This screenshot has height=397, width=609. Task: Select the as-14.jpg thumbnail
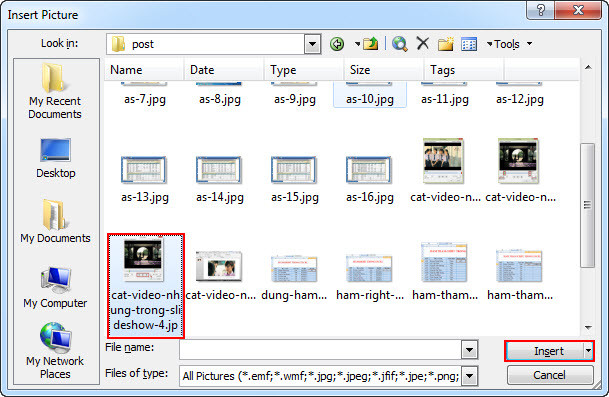point(219,170)
